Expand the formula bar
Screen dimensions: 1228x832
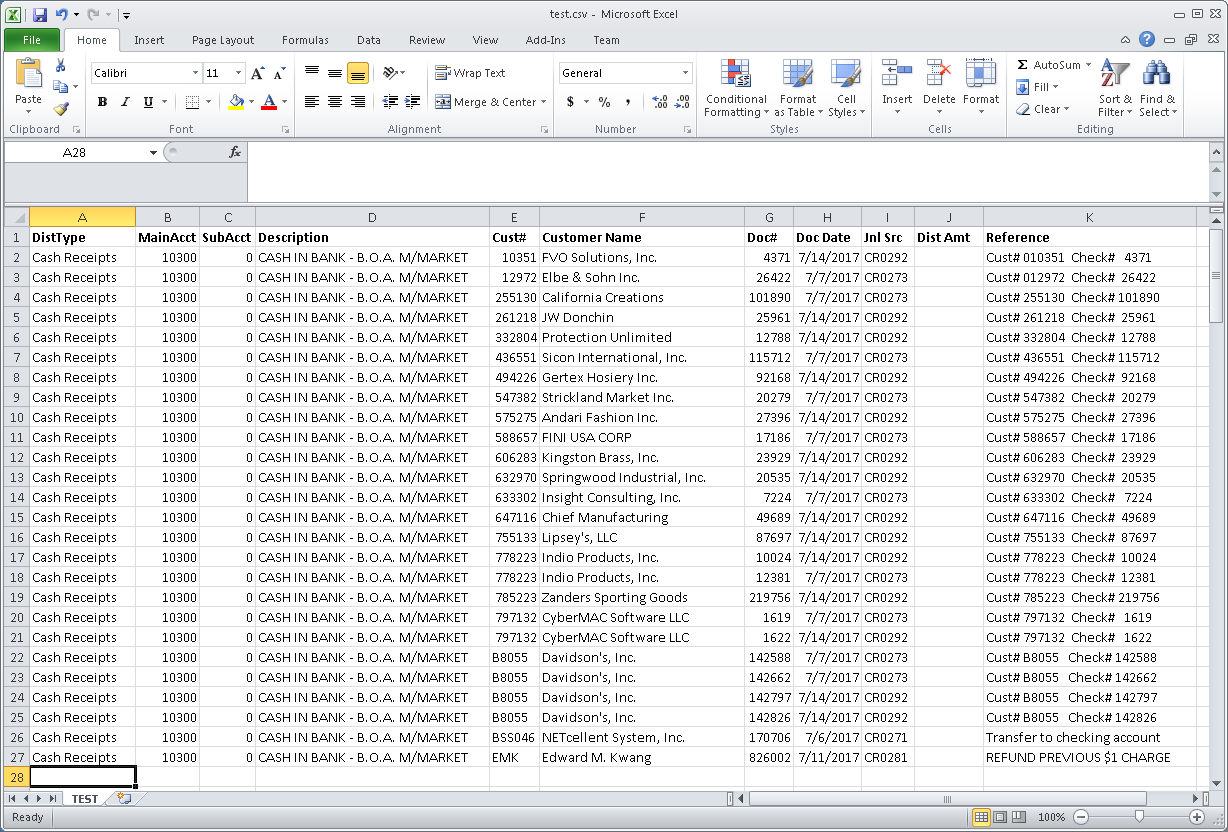(1216, 152)
